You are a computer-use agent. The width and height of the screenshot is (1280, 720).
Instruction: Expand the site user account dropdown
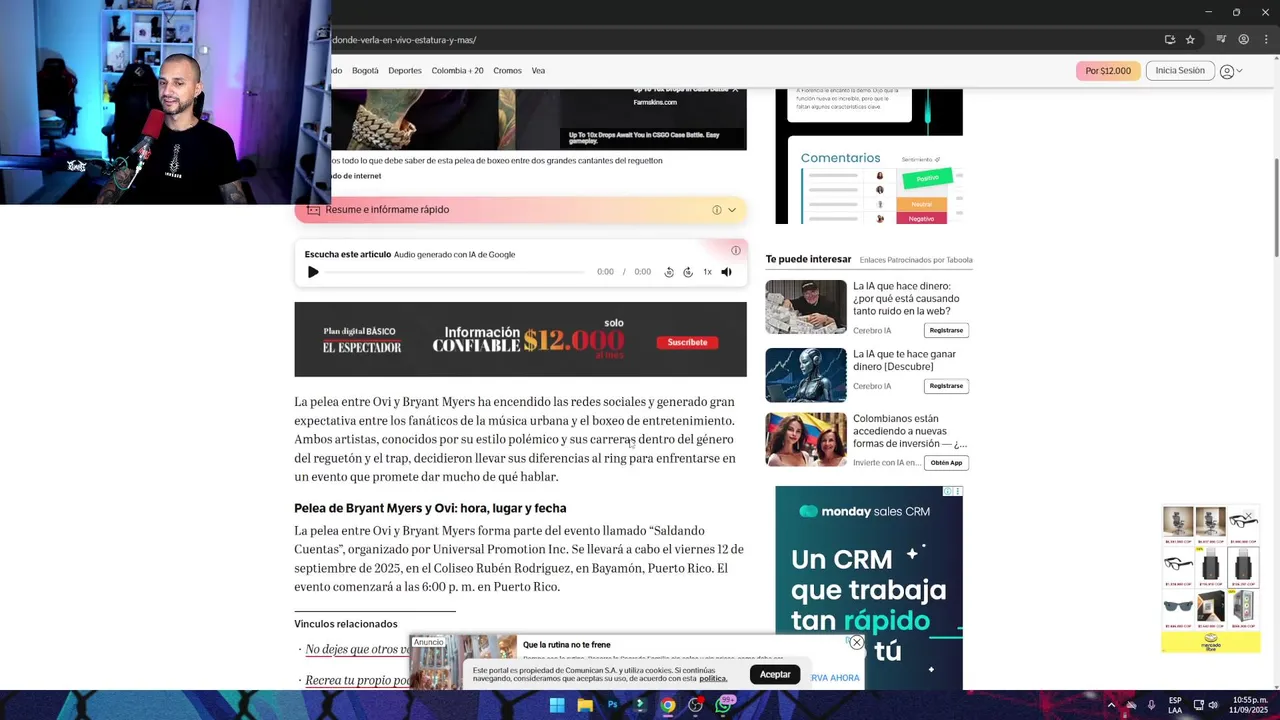1231,71
